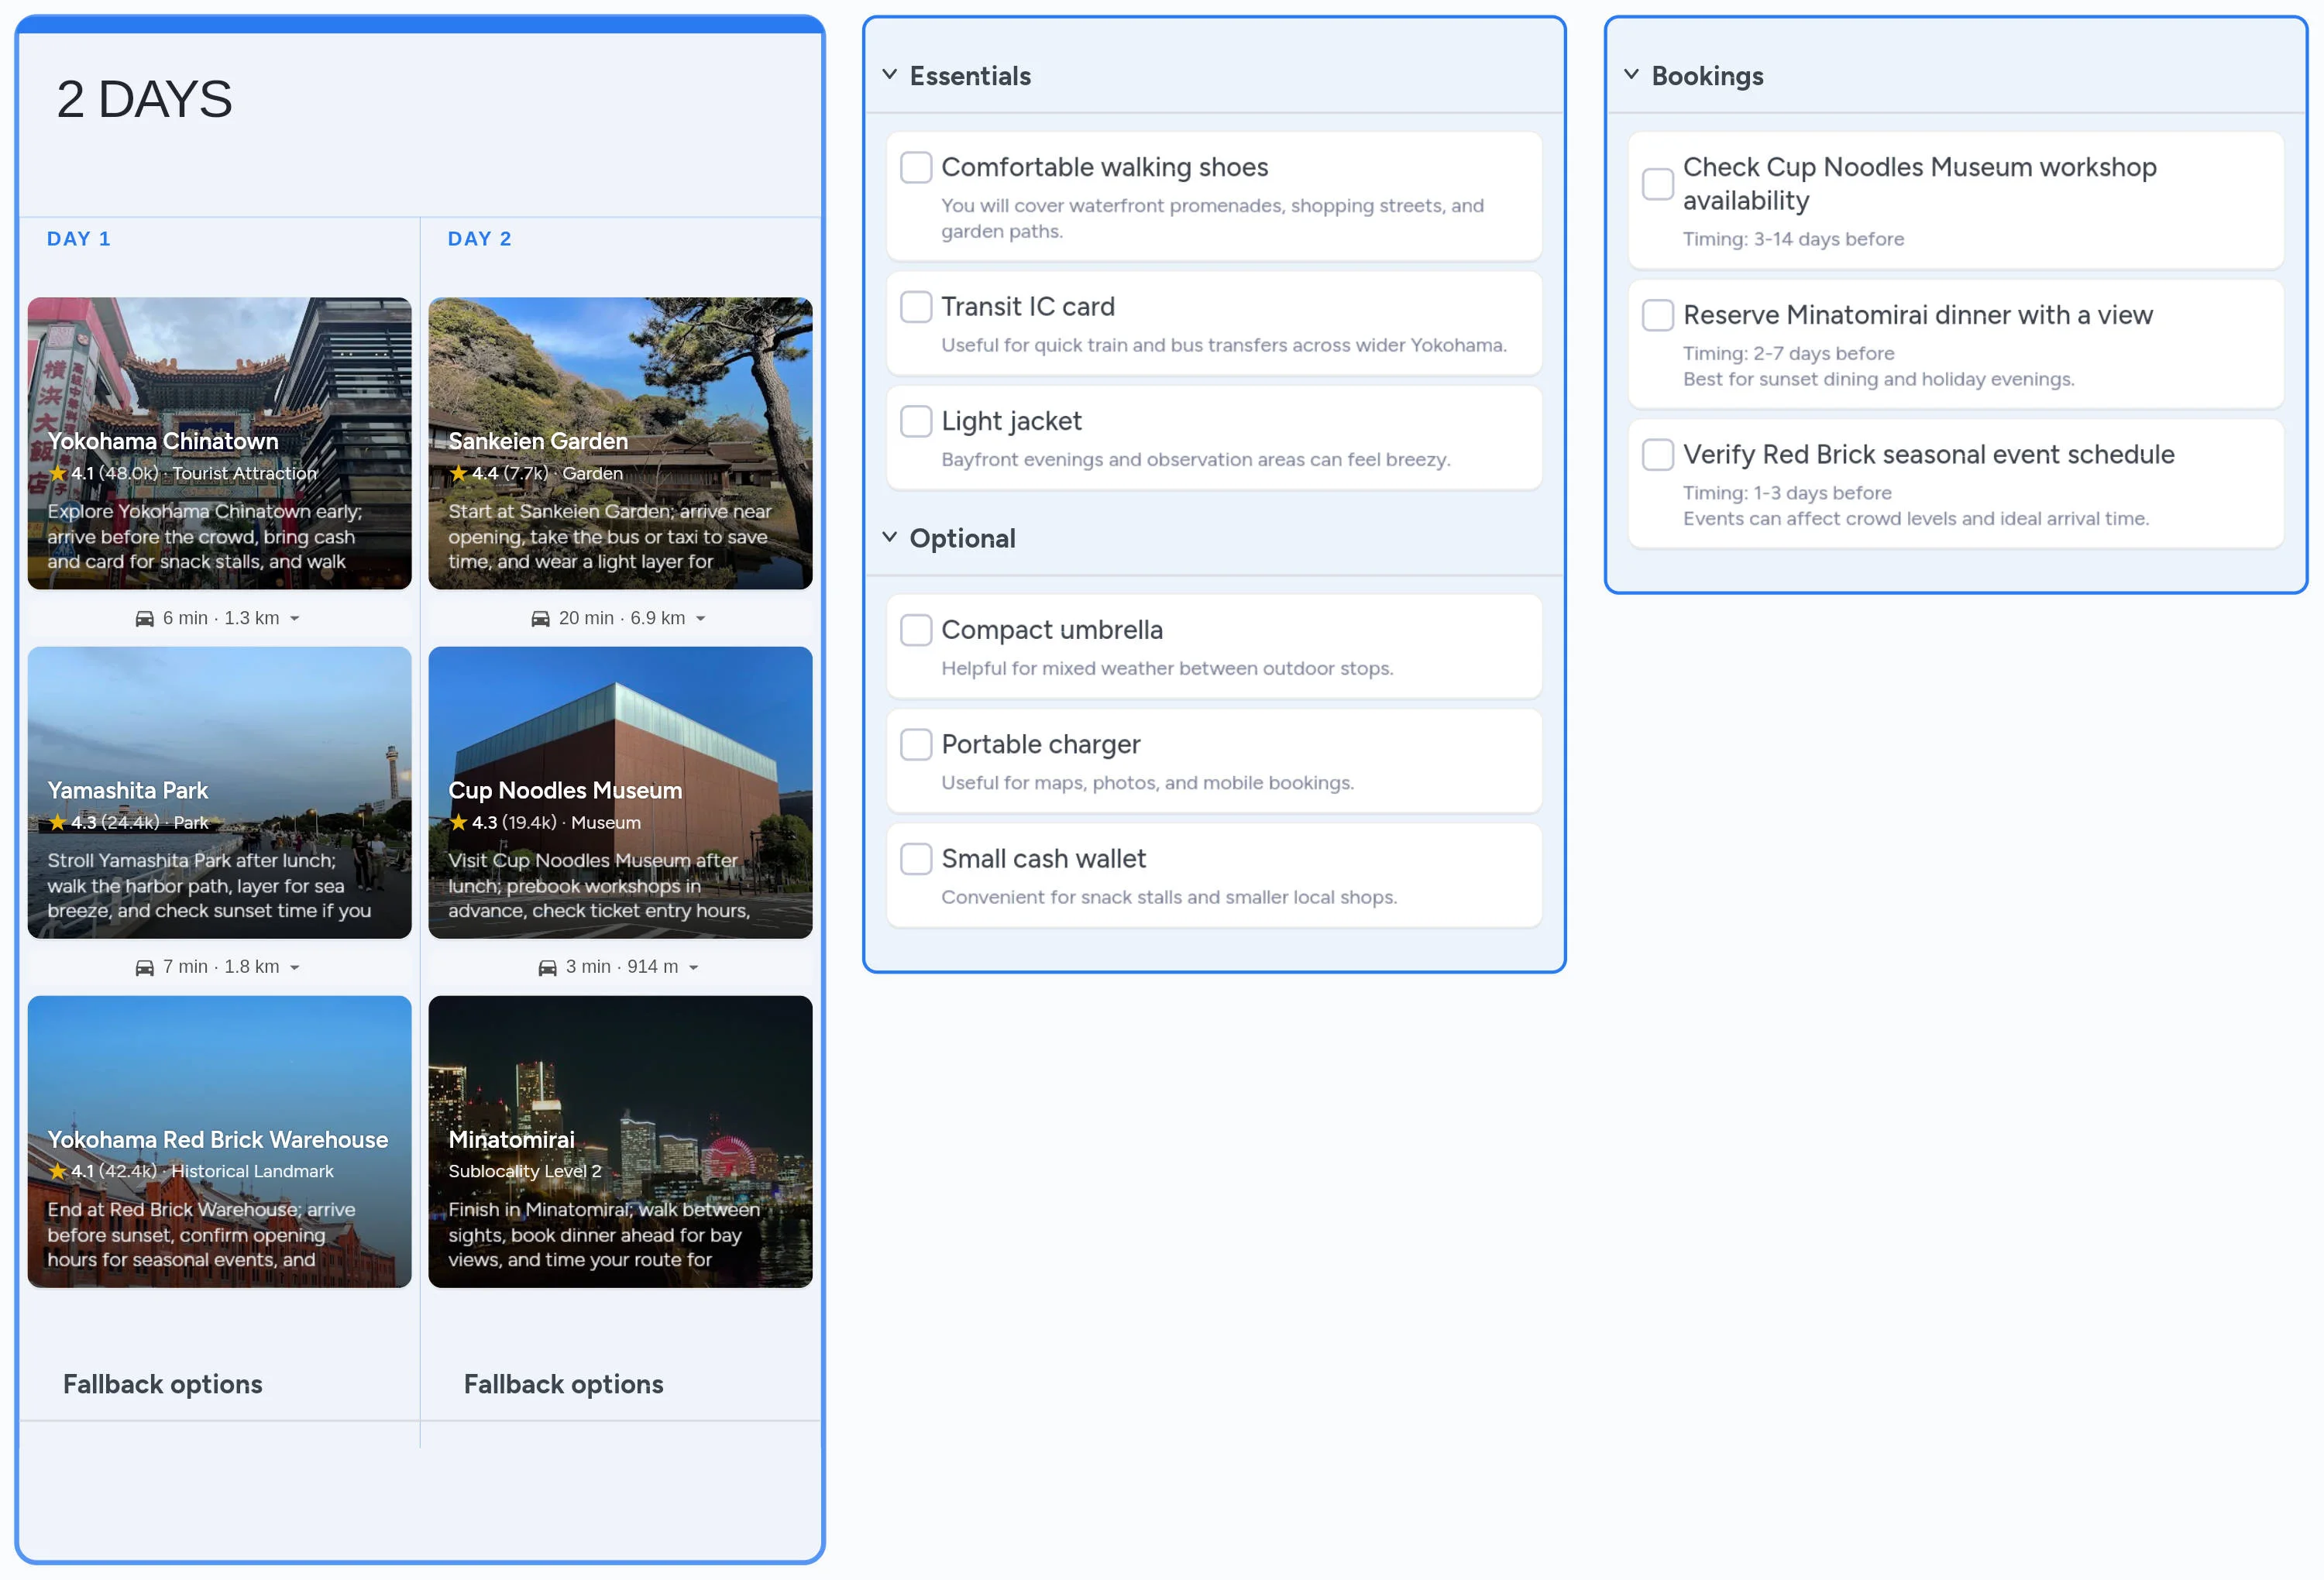Open the 6 min · 1.3 km route dropdown arrow
The width and height of the screenshot is (2324, 1580).
coord(295,619)
